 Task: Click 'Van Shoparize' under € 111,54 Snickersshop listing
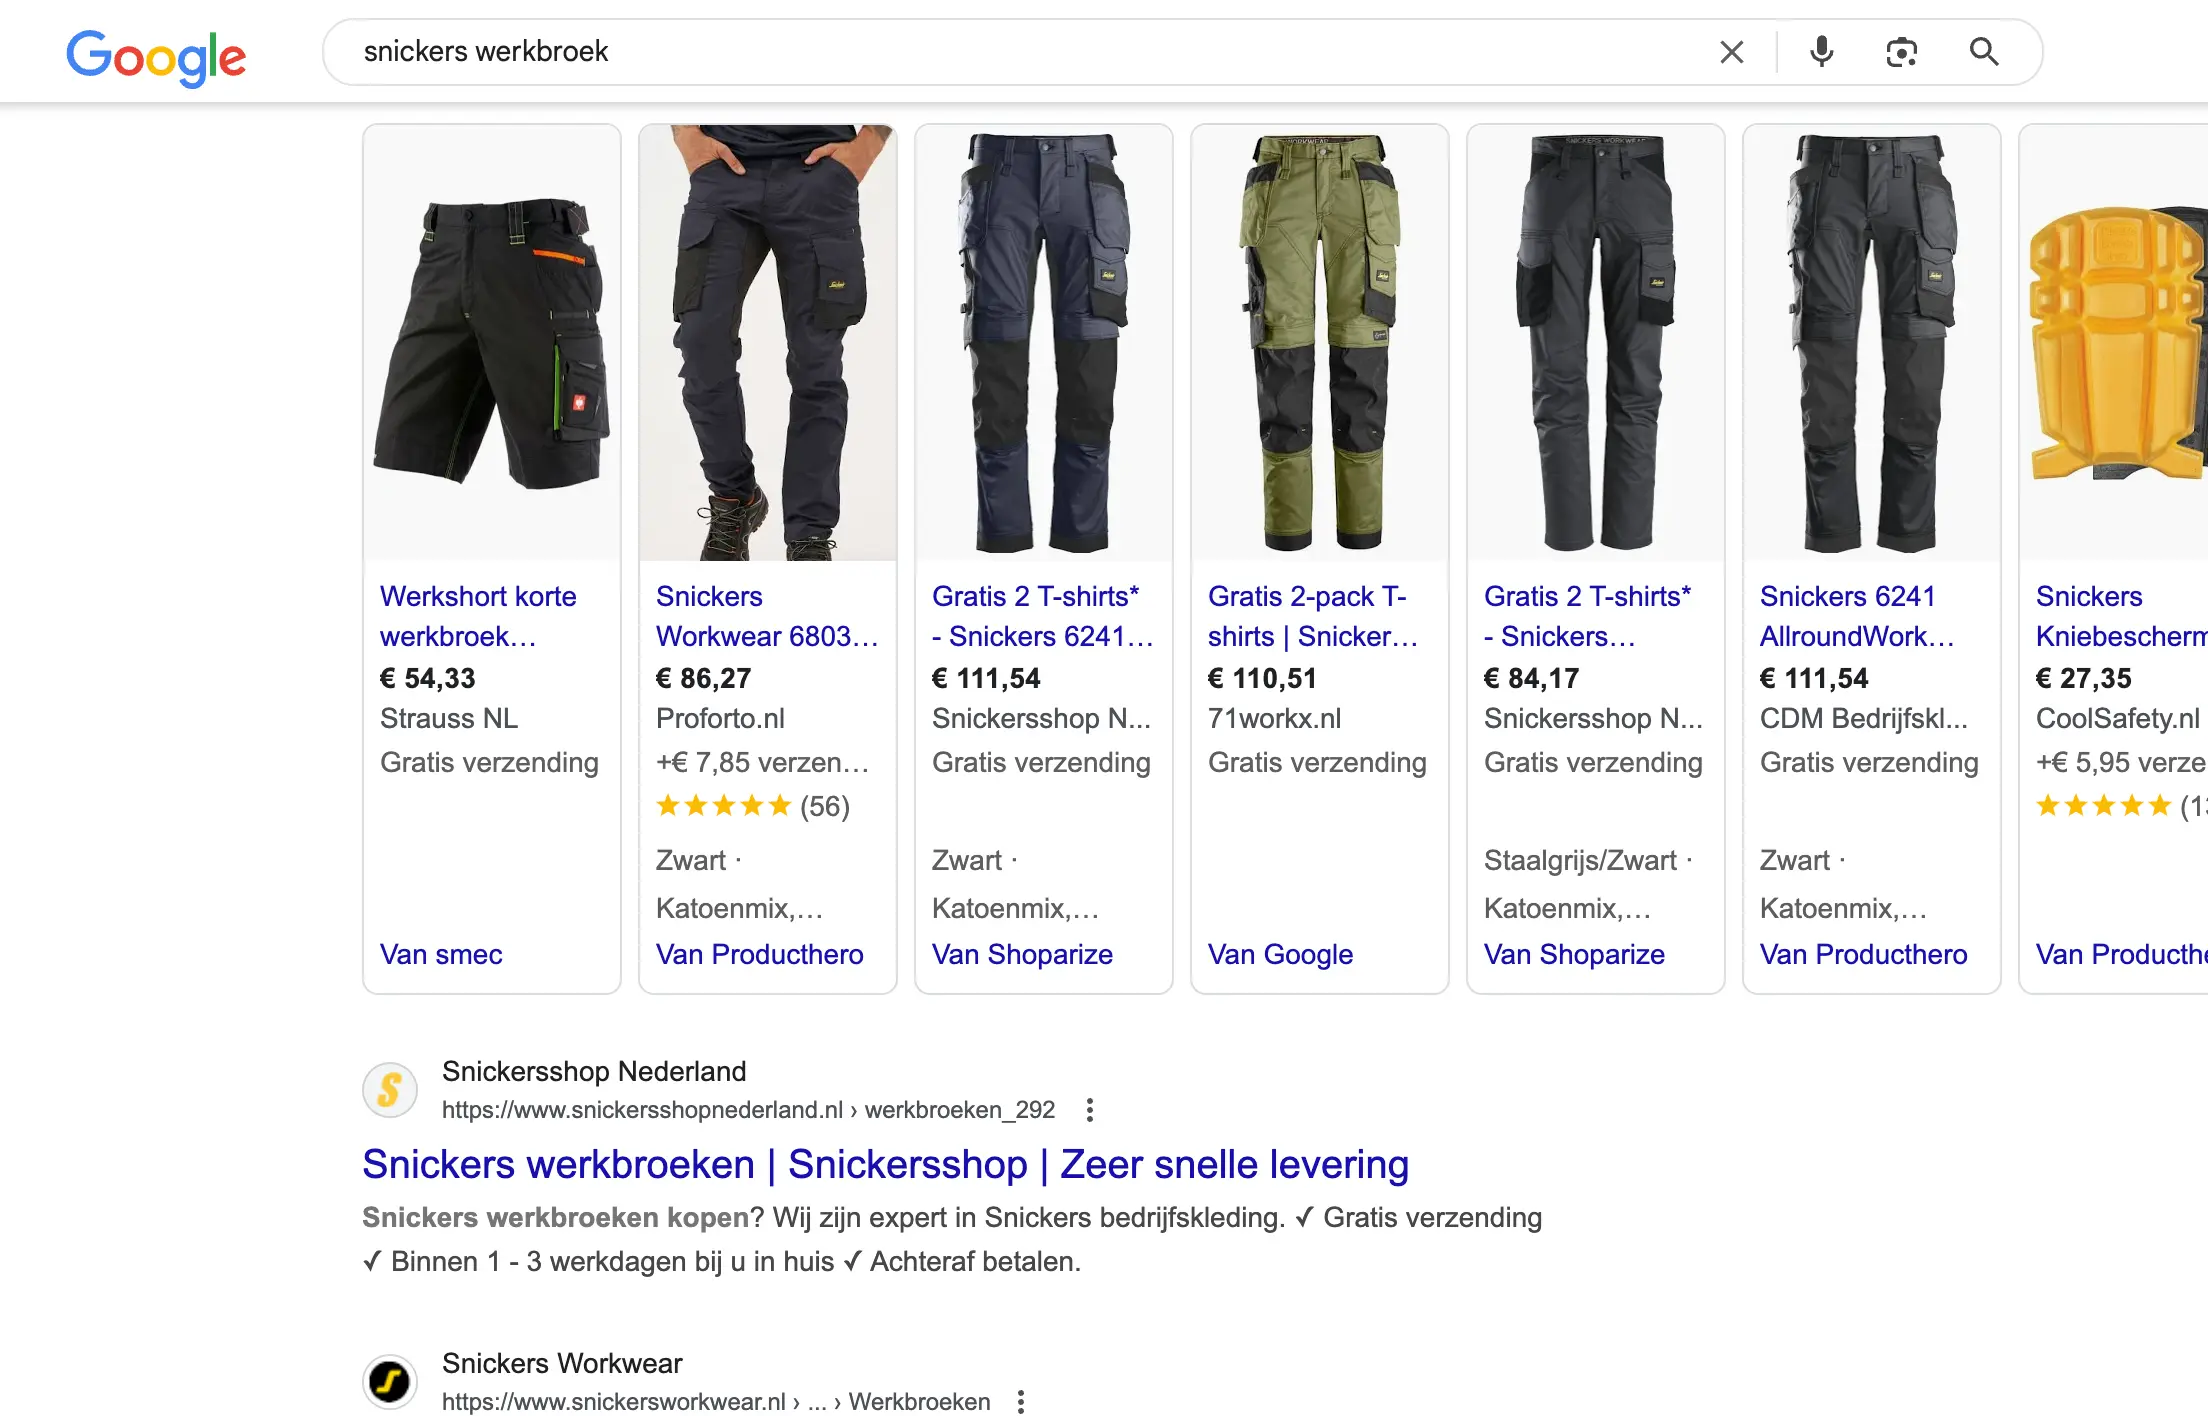pyautogui.click(x=1022, y=954)
